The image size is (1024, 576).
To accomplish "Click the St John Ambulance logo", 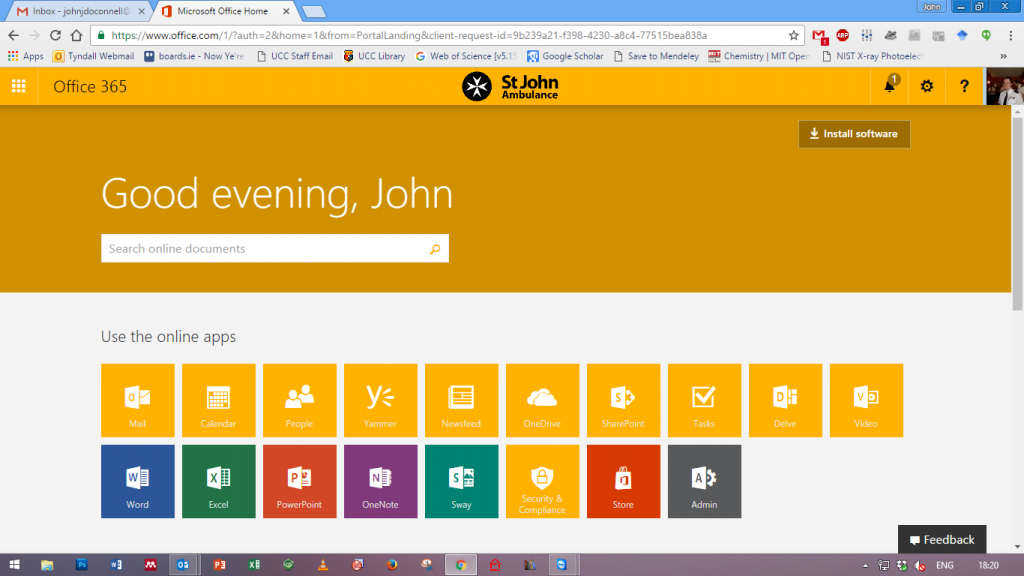I will (x=510, y=86).
